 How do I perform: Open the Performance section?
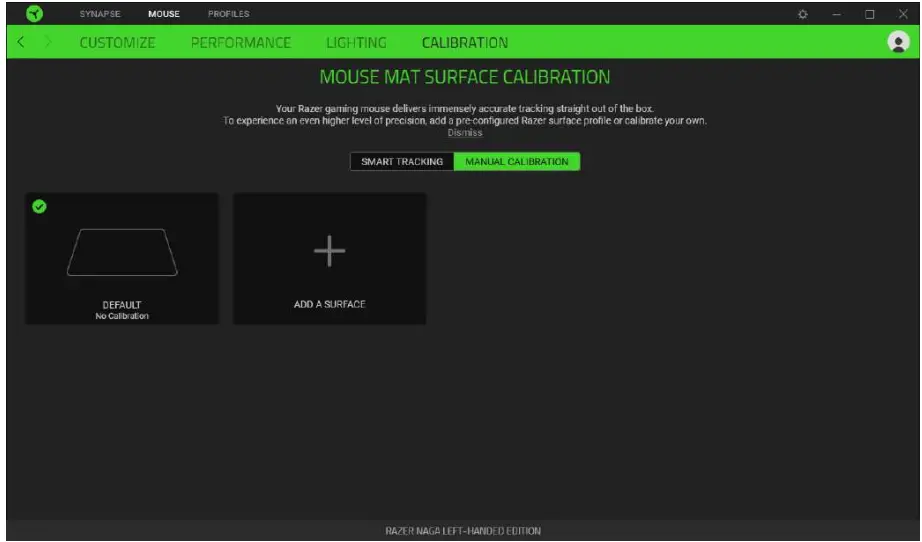click(241, 42)
